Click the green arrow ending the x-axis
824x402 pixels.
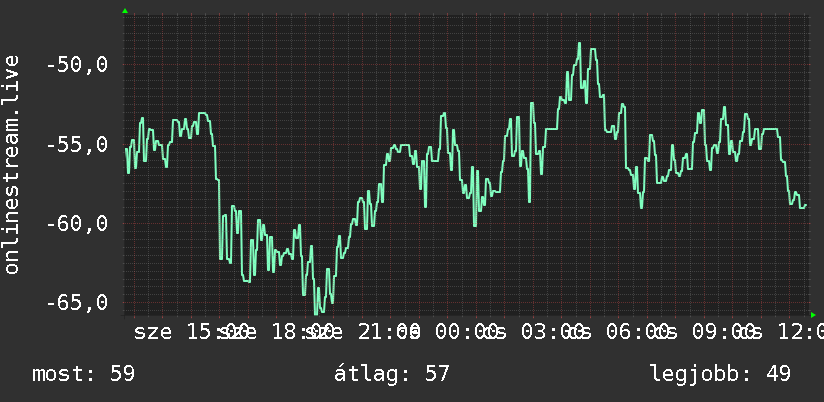coord(813,315)
